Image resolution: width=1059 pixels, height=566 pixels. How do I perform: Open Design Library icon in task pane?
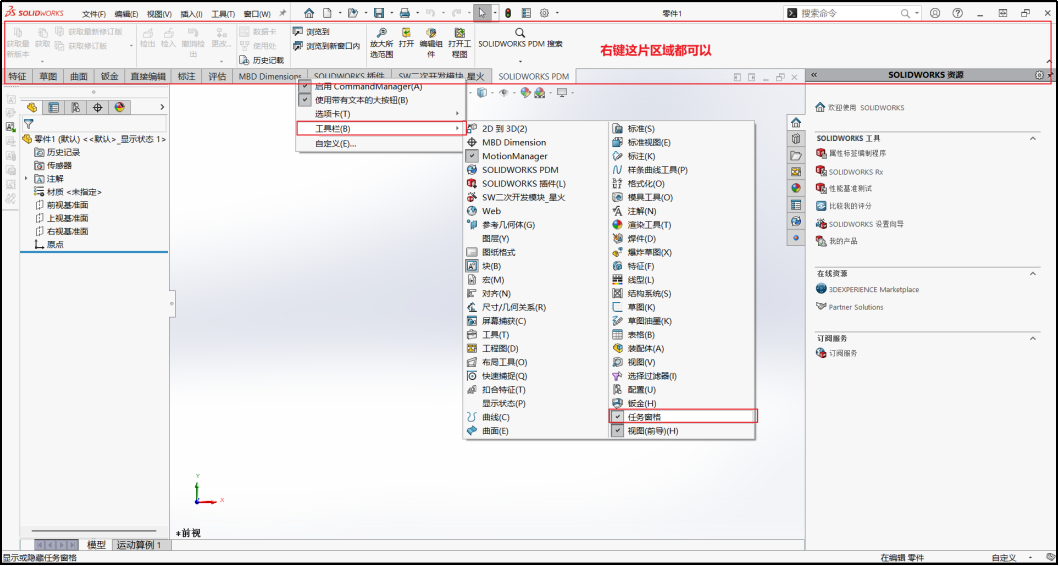pyautogui.click(x=796, y=138)
